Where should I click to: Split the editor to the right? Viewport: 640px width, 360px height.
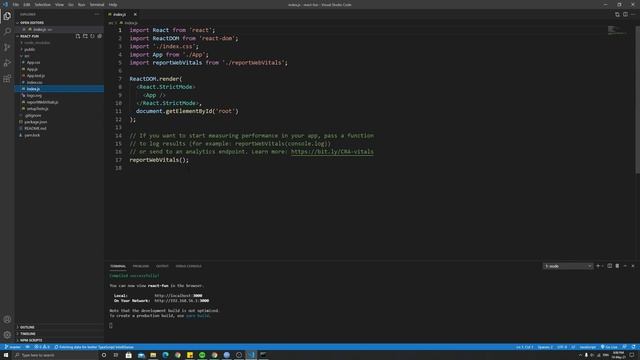[x=625, y=14]
